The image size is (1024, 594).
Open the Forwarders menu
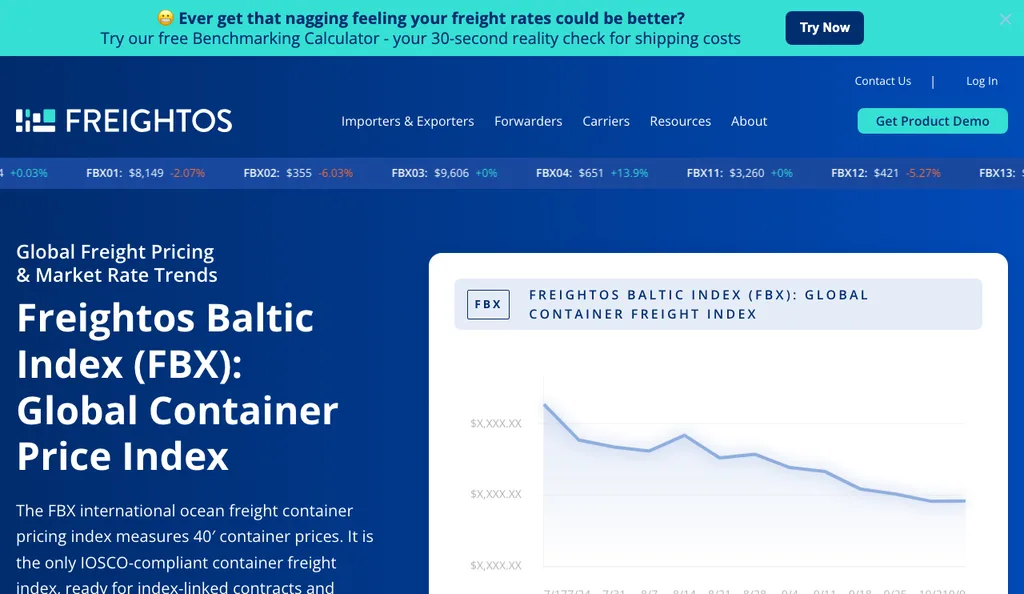coord(528,121)
